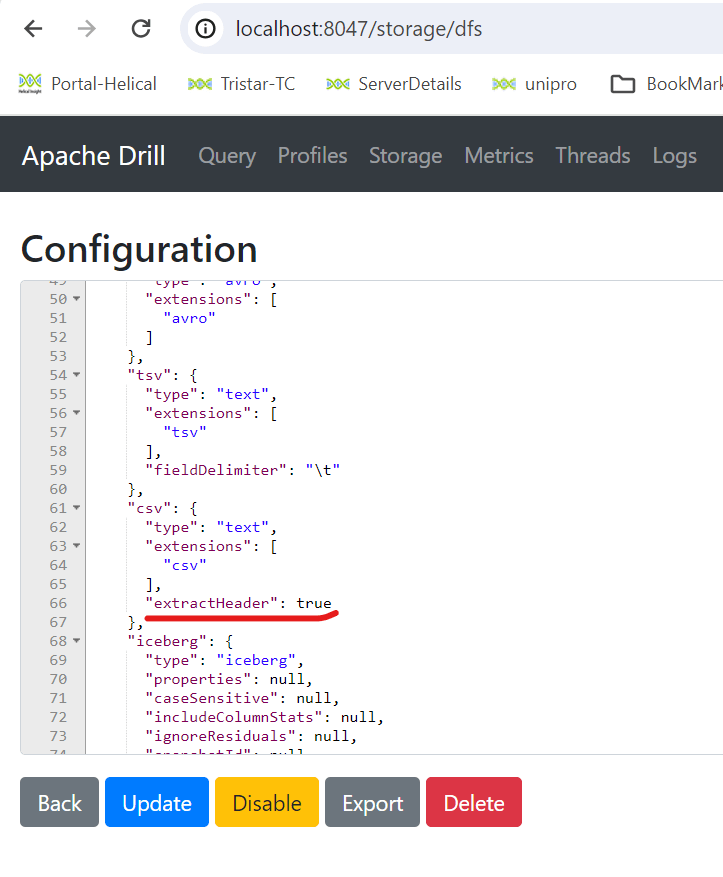Click the "properties" key on line 70

(x=198, y=680)
